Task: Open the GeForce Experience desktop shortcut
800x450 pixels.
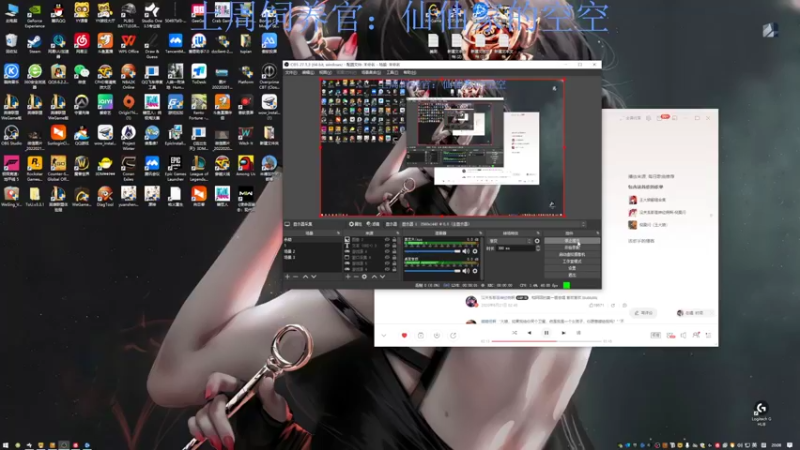Action: coord(34,15)
